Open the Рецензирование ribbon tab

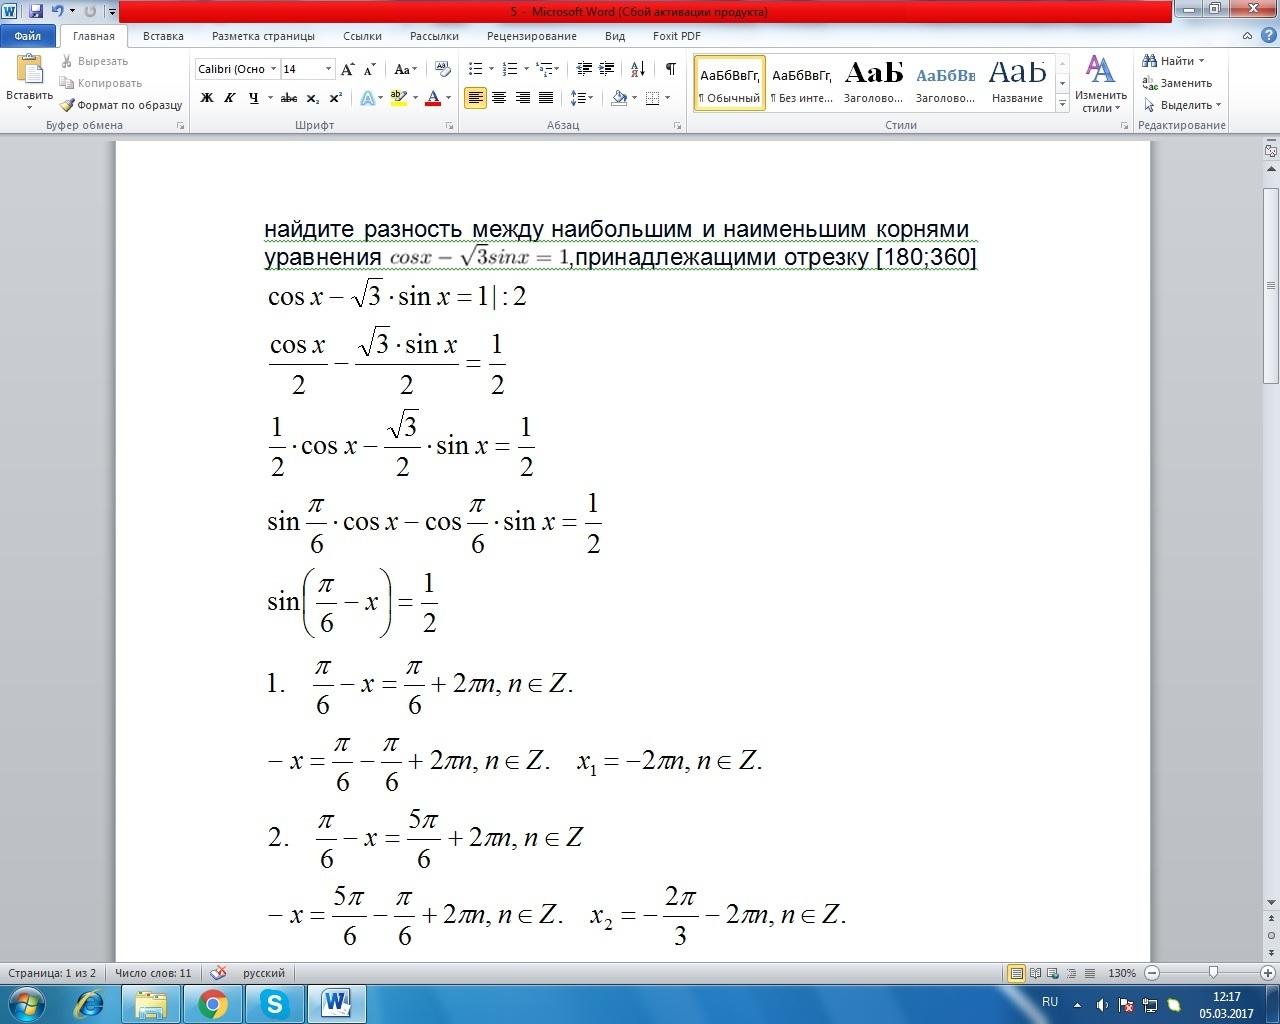(x=531, y=36)
